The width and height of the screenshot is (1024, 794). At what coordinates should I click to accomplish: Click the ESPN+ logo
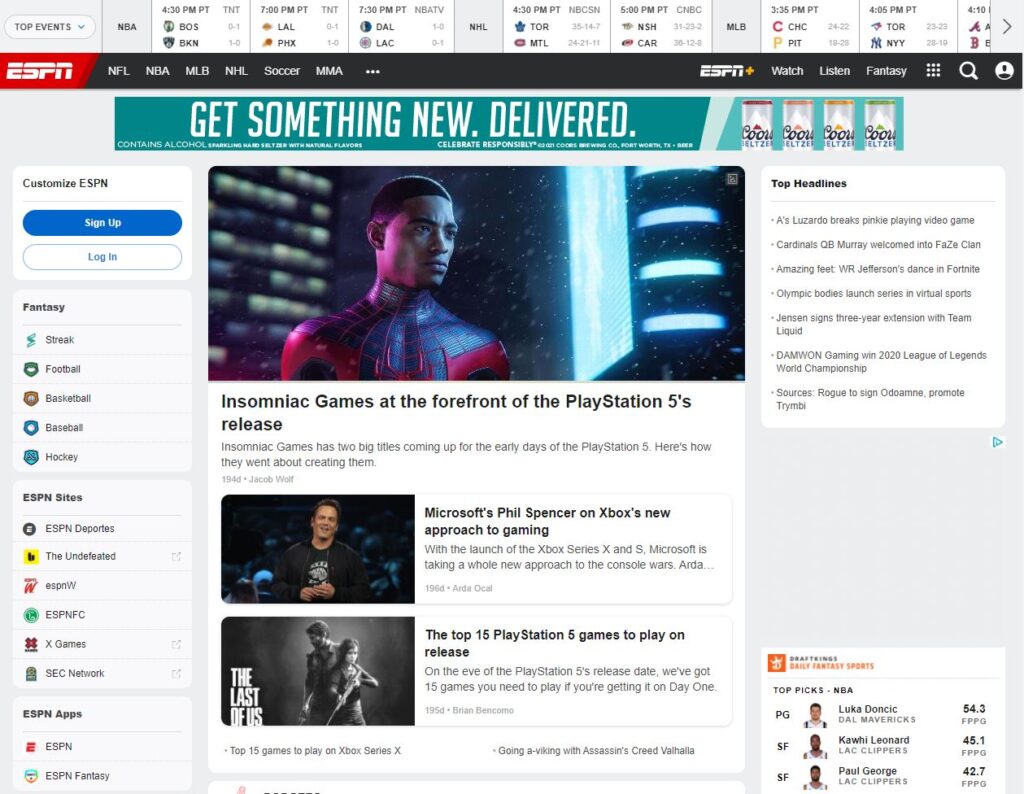click(x=726, y=71)
